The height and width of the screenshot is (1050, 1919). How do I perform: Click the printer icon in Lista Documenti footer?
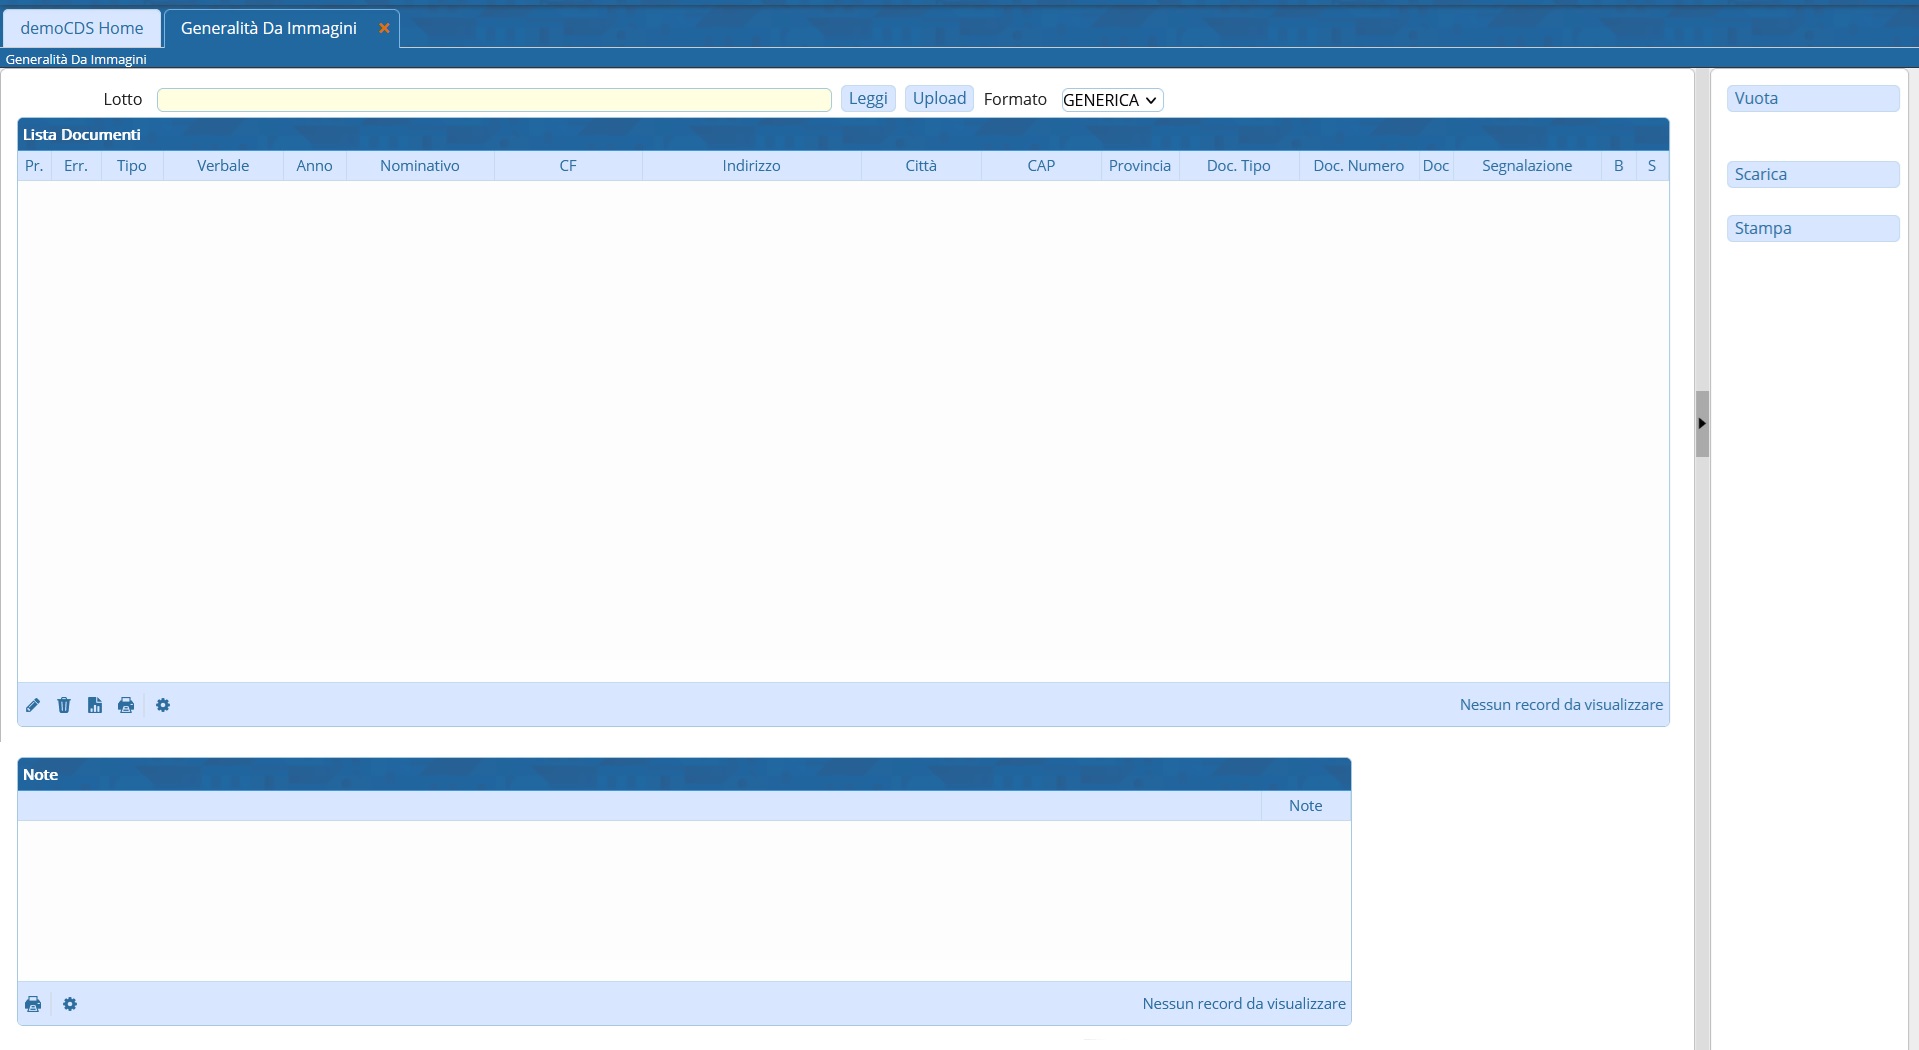click(126, 705)
